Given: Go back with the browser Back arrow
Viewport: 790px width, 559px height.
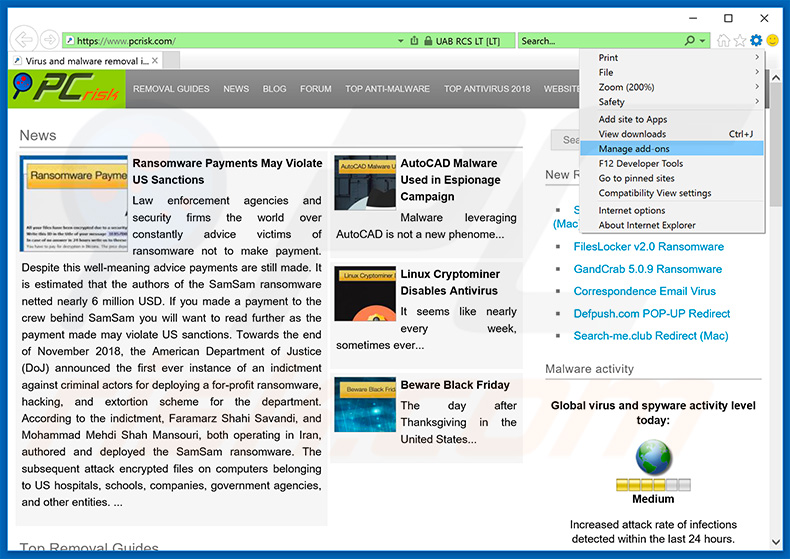Looking at the screenshot, I should click(23, 39).
